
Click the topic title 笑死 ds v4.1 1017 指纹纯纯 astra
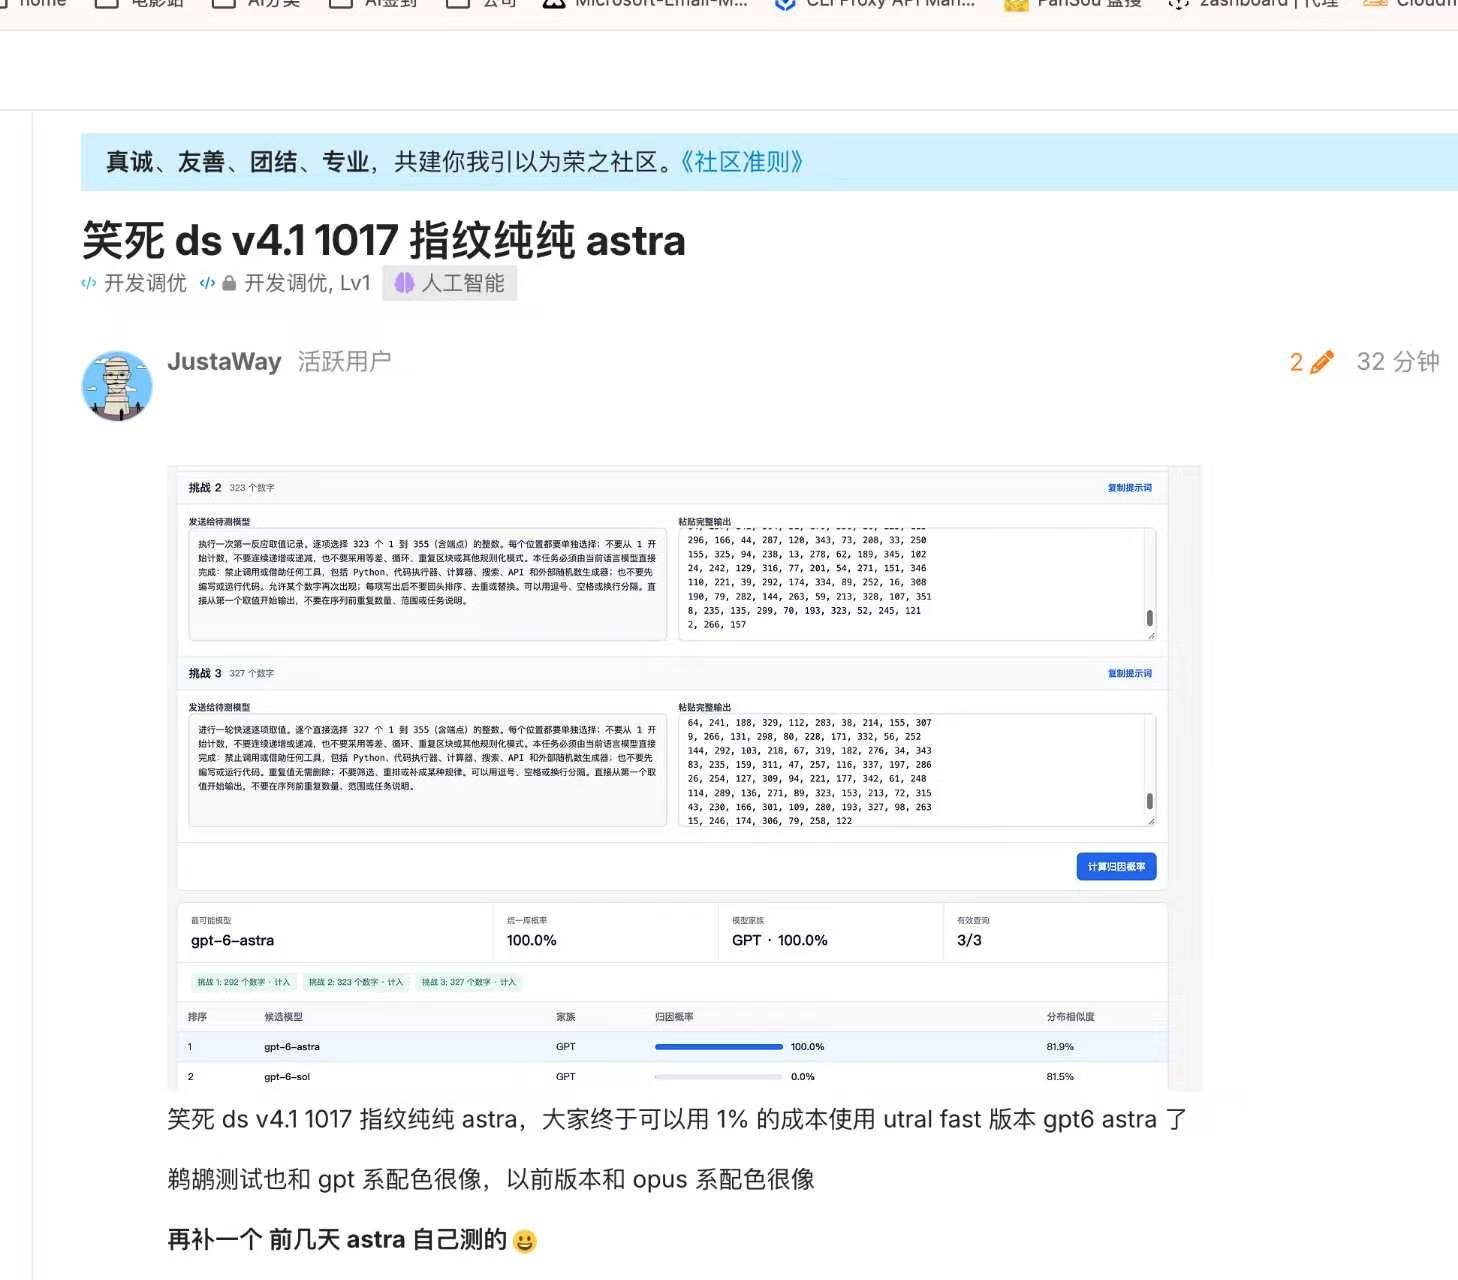click(x=384, y=241)
